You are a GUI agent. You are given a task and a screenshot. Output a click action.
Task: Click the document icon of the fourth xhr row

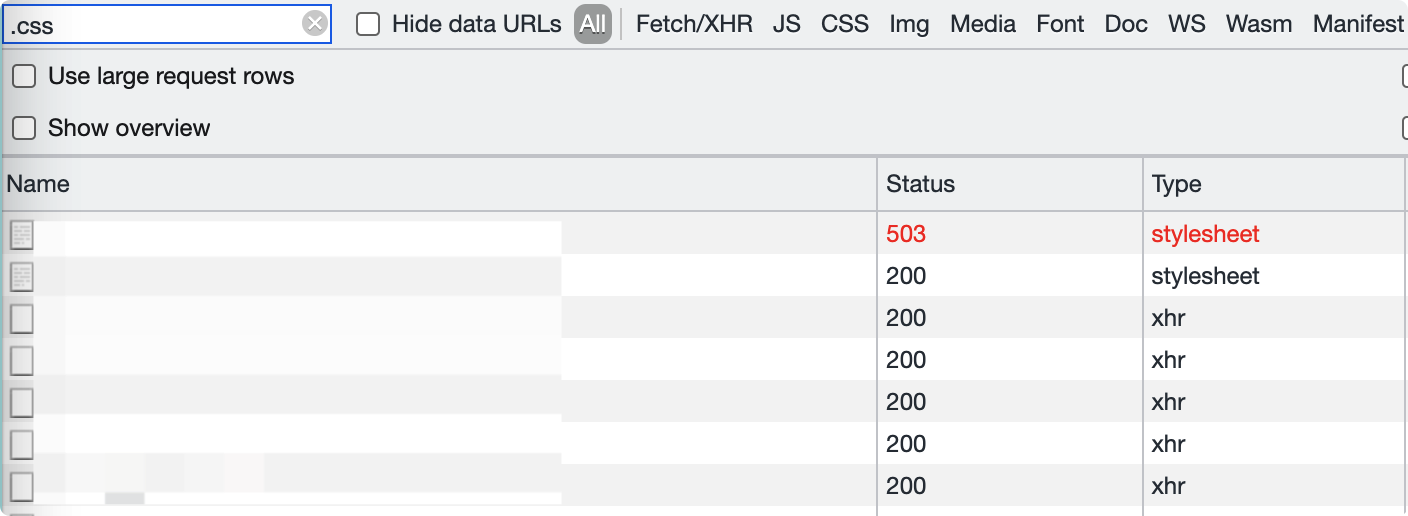(x=22, y=445)
